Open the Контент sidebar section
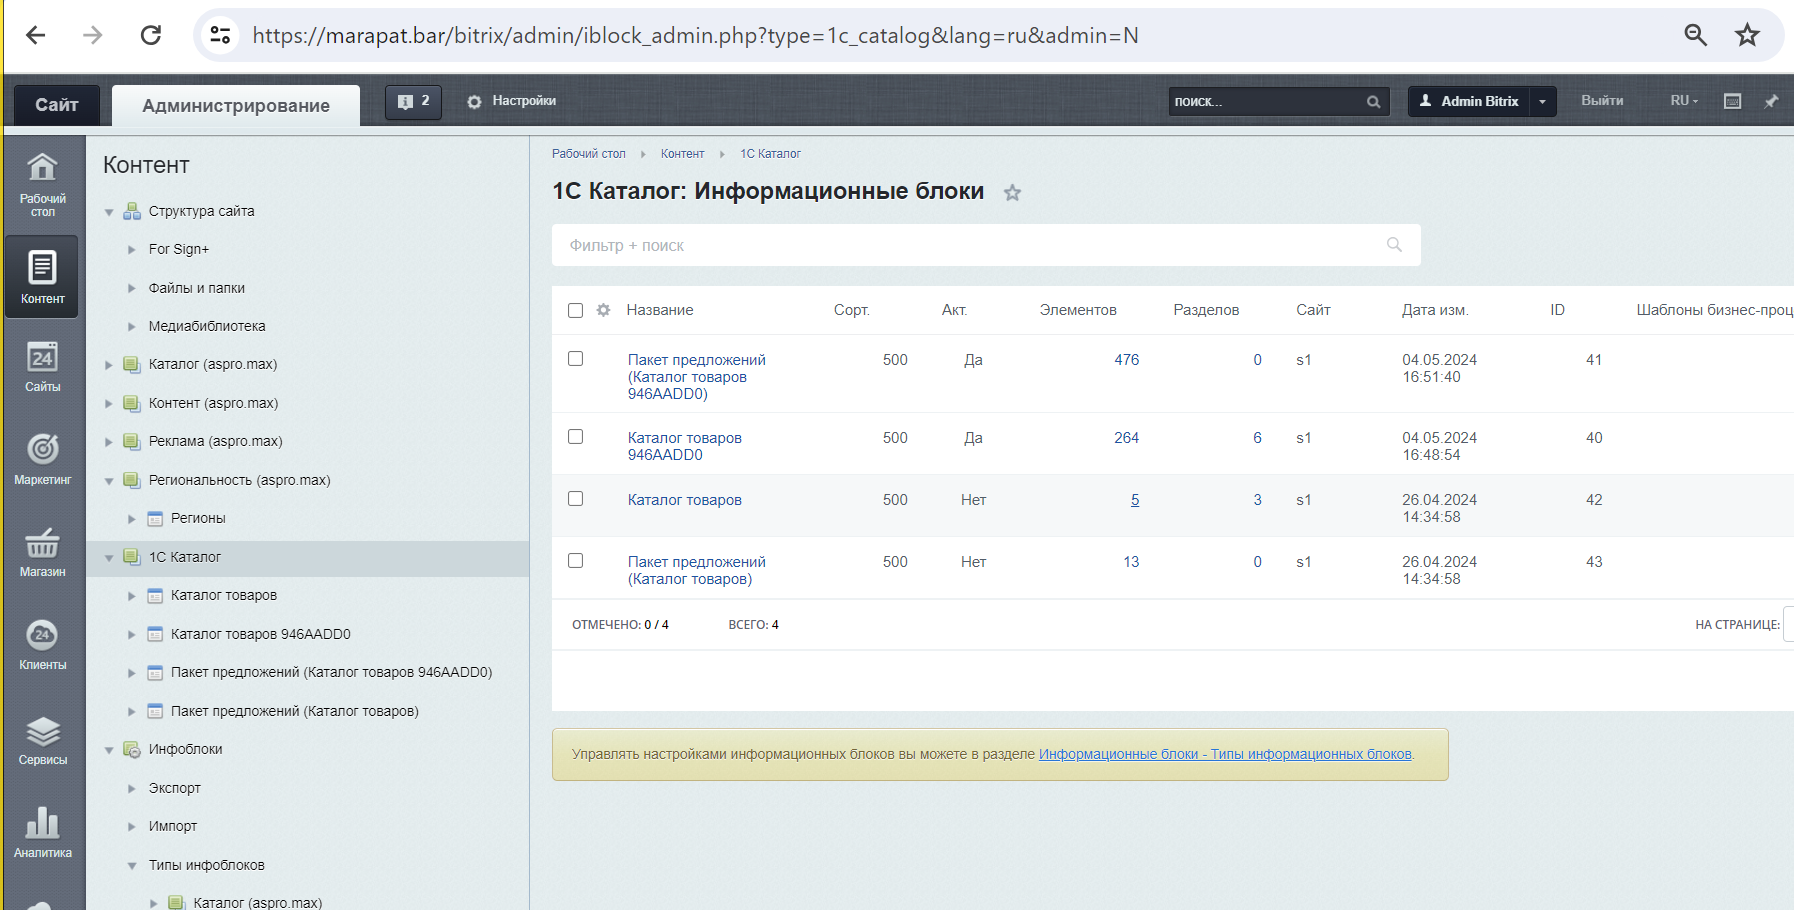Image resolution: width=1794 pixels, height=910 pixels. point(42,277)
